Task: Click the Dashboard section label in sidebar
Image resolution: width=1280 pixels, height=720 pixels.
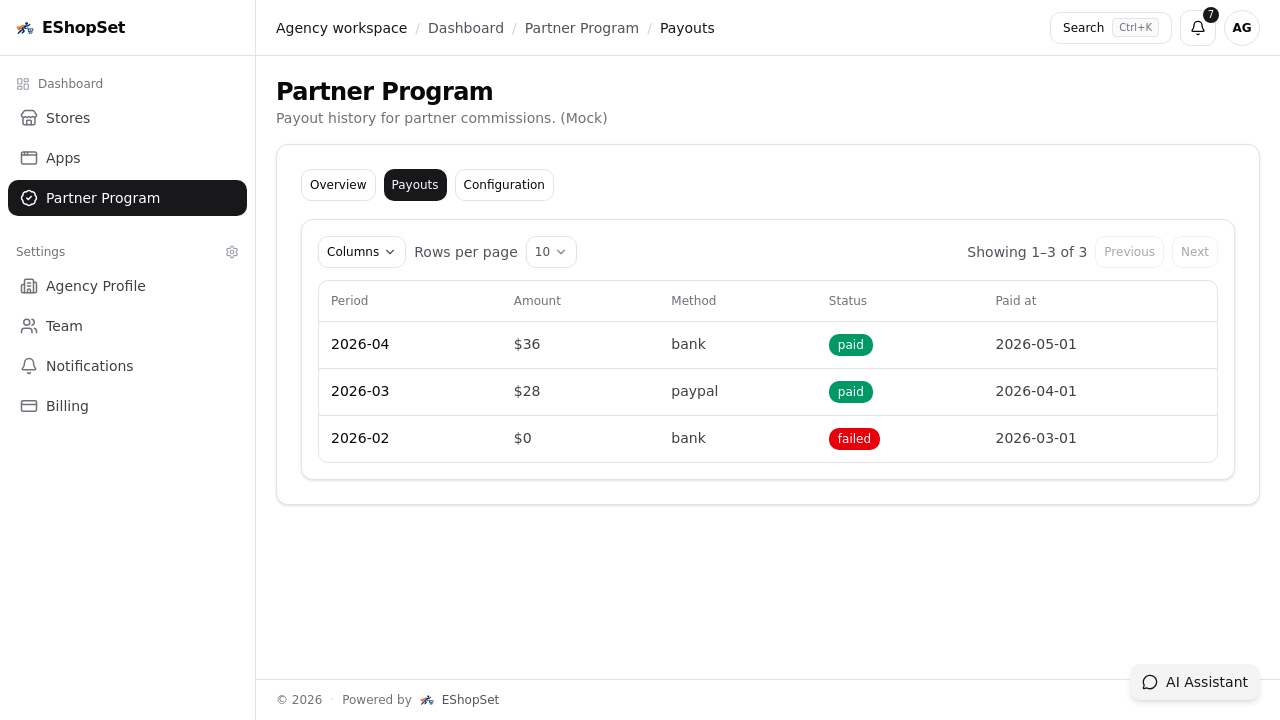Action: coord(70,84)
